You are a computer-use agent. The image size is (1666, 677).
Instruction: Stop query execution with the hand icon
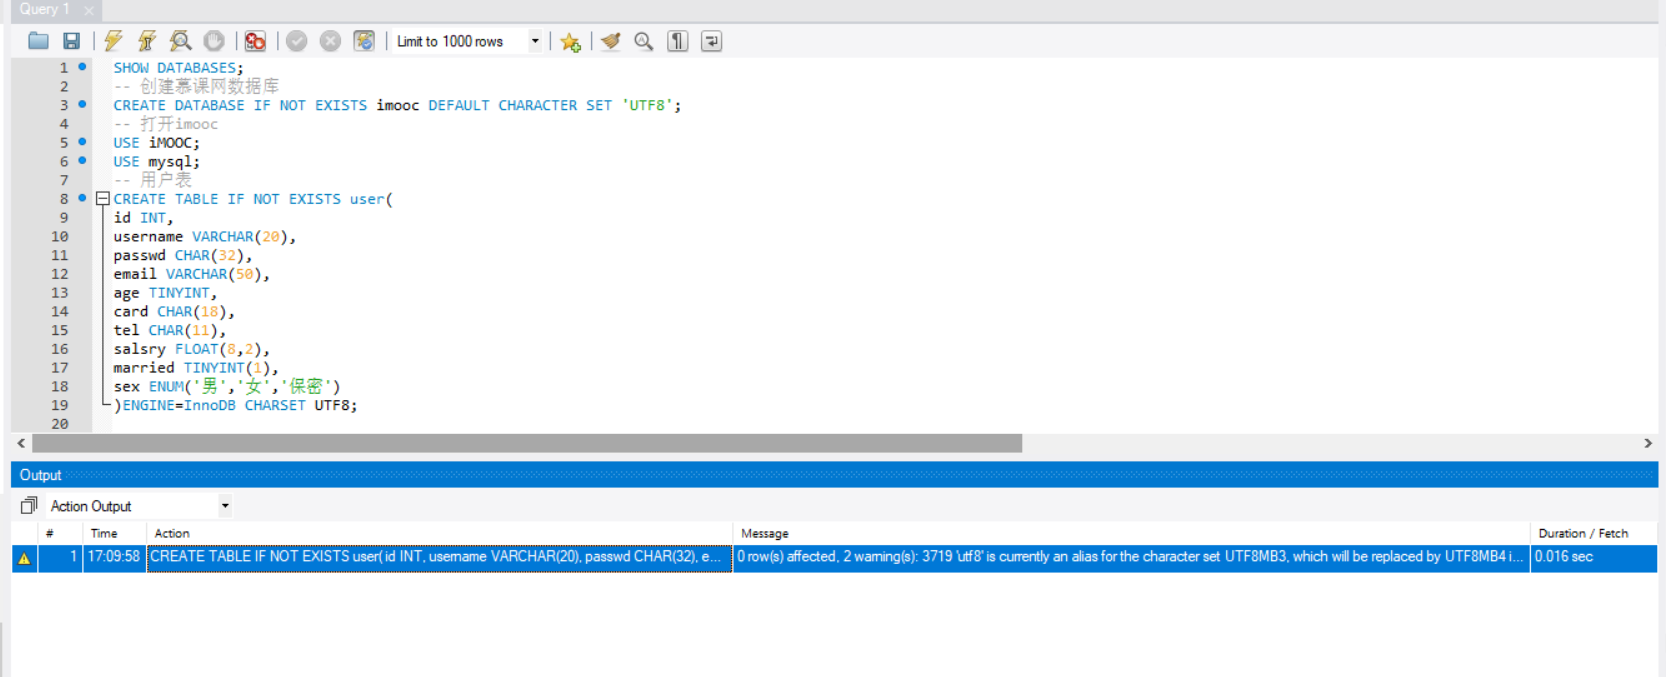point(214,41)
